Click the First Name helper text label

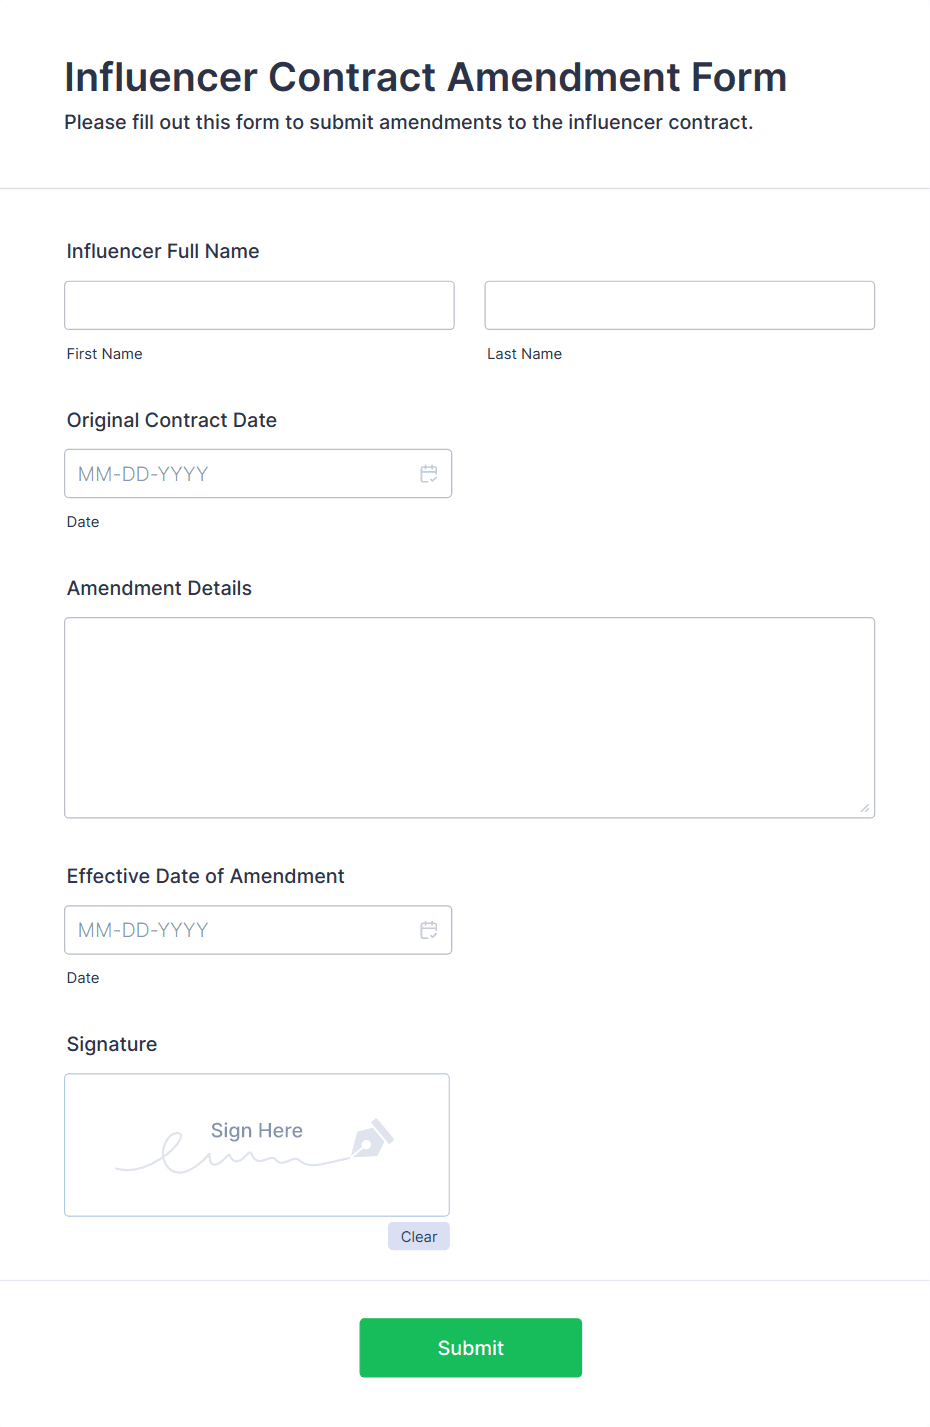point(104,353)
